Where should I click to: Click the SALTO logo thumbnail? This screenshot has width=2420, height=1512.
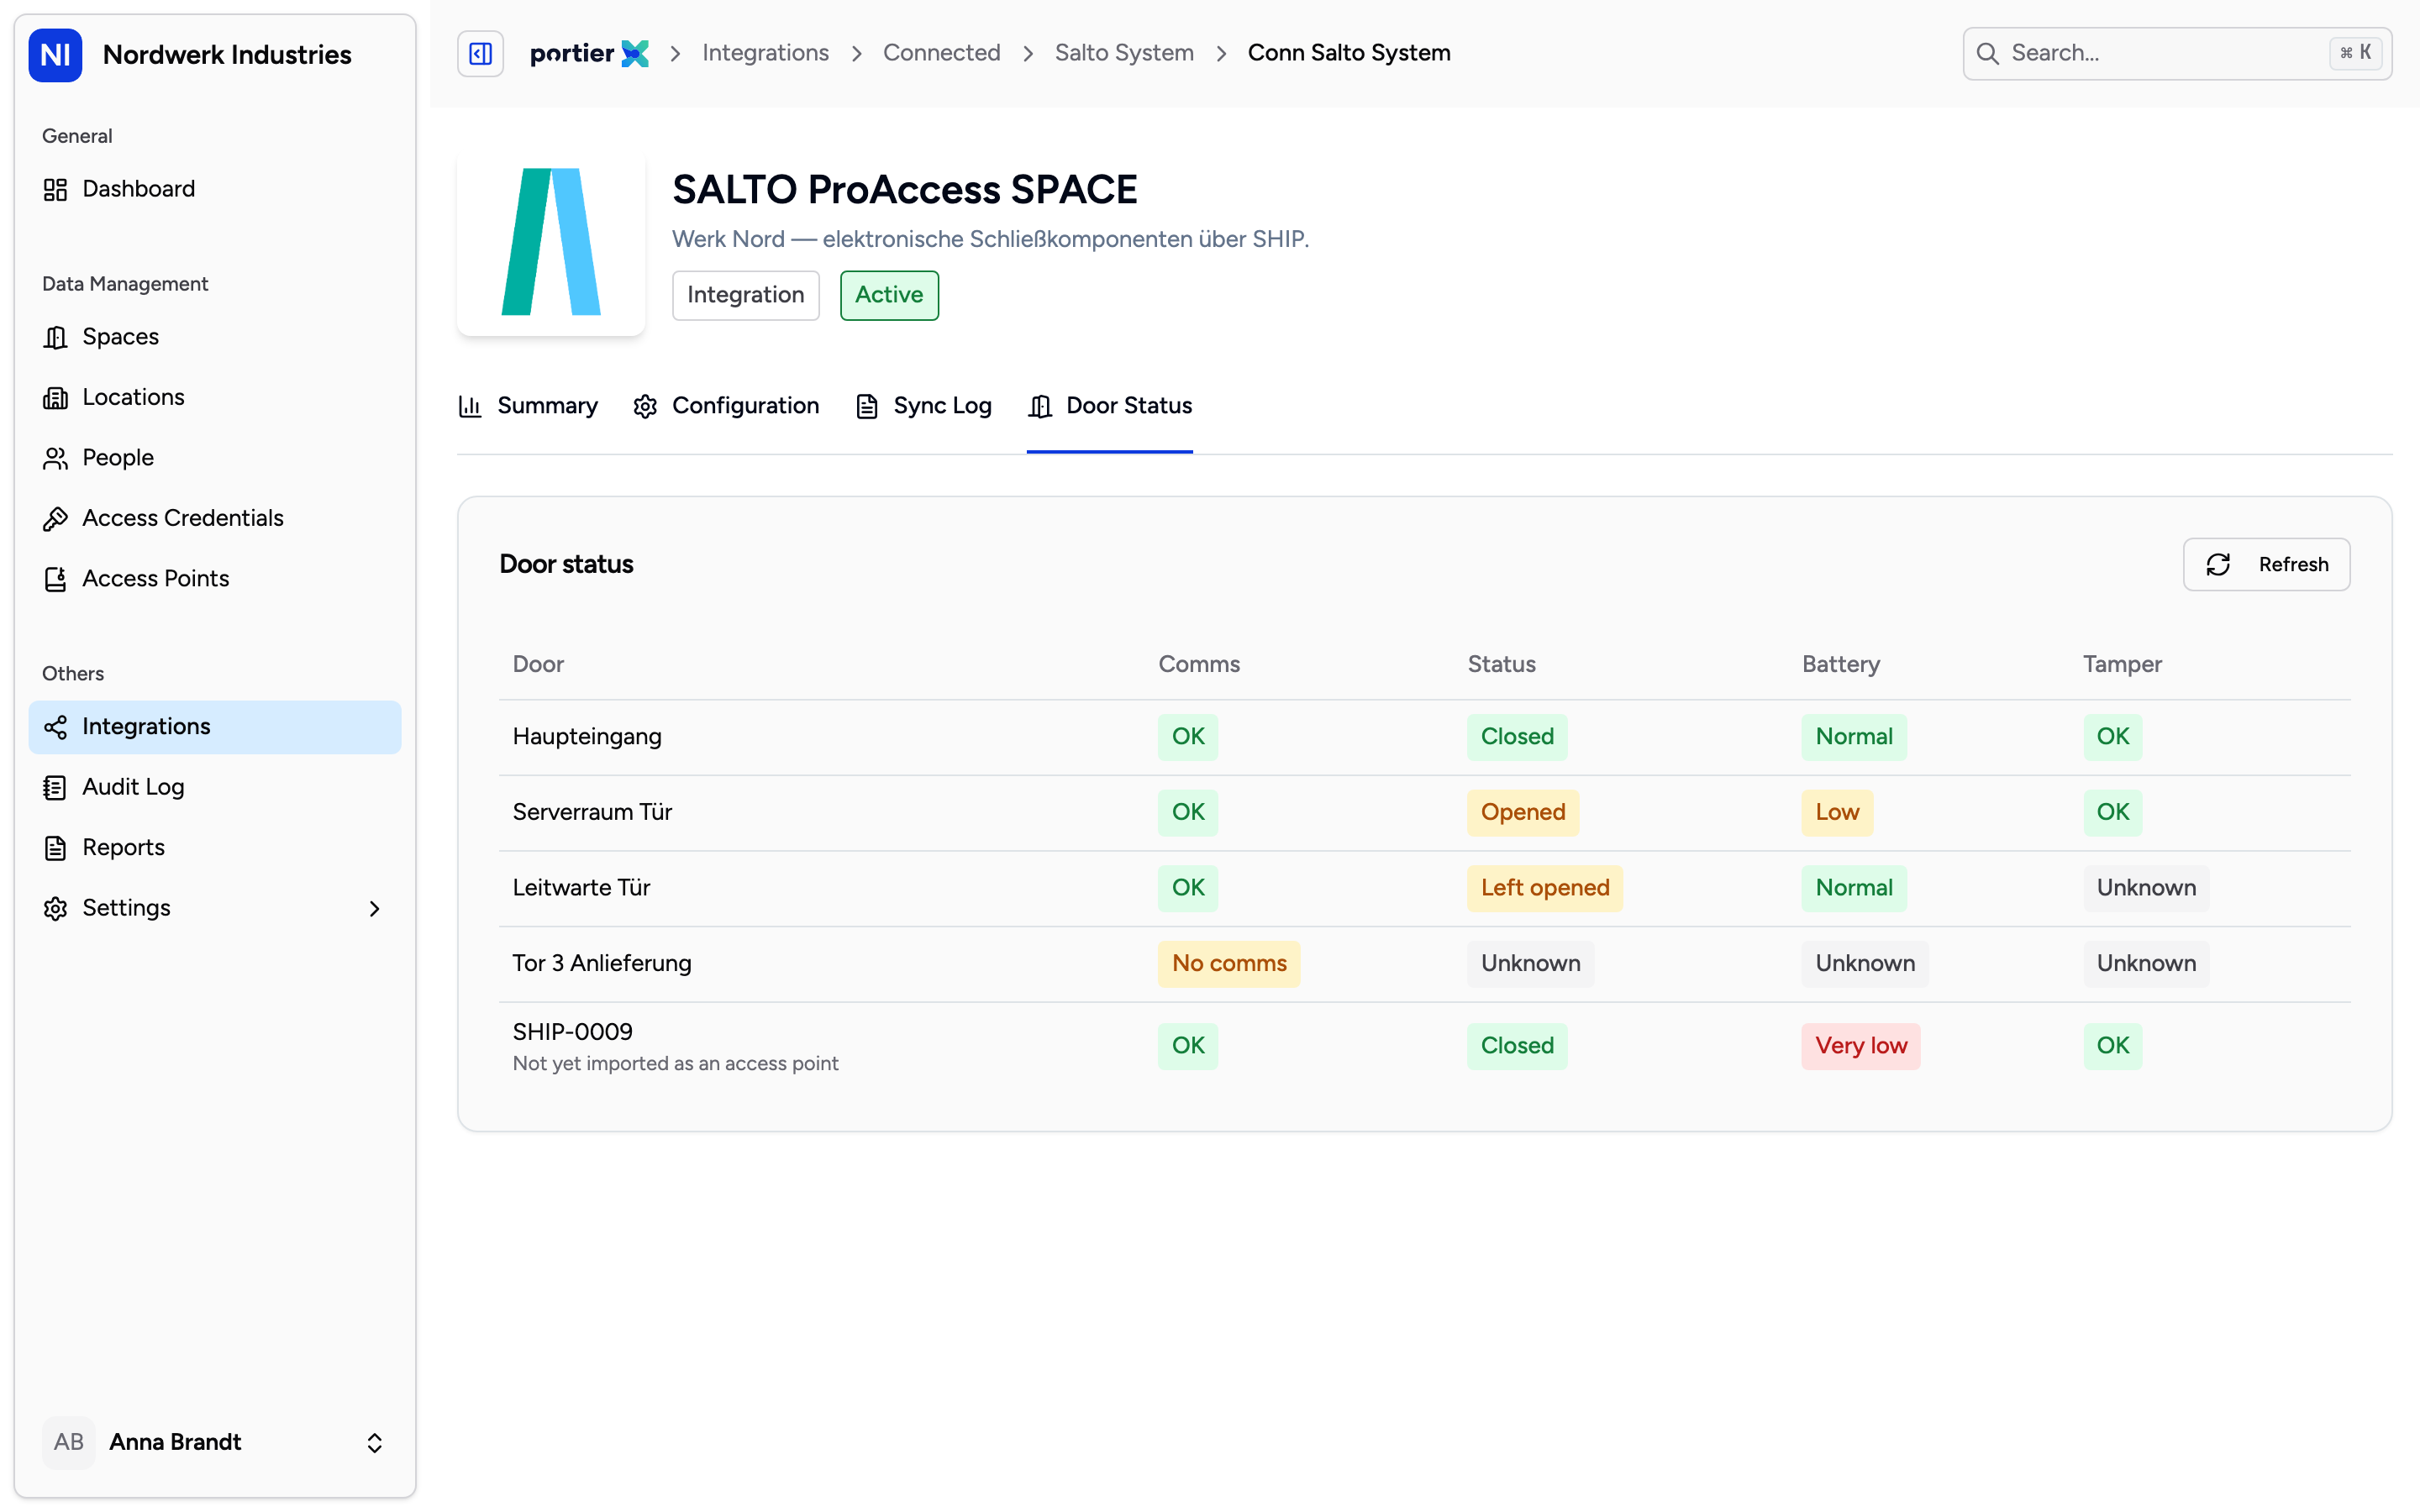[551, 242]
